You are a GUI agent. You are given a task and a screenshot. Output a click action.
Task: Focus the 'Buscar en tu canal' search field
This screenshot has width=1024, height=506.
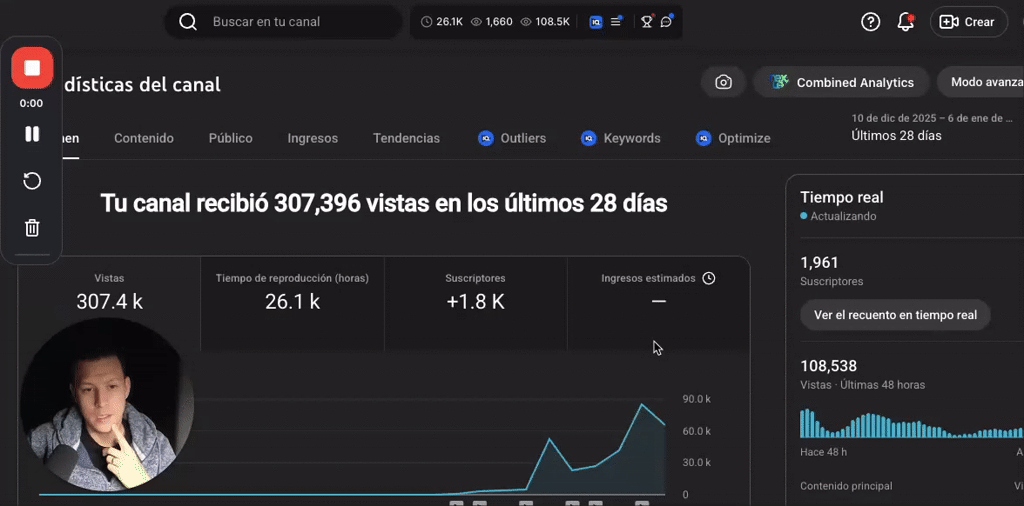(283, 22)
